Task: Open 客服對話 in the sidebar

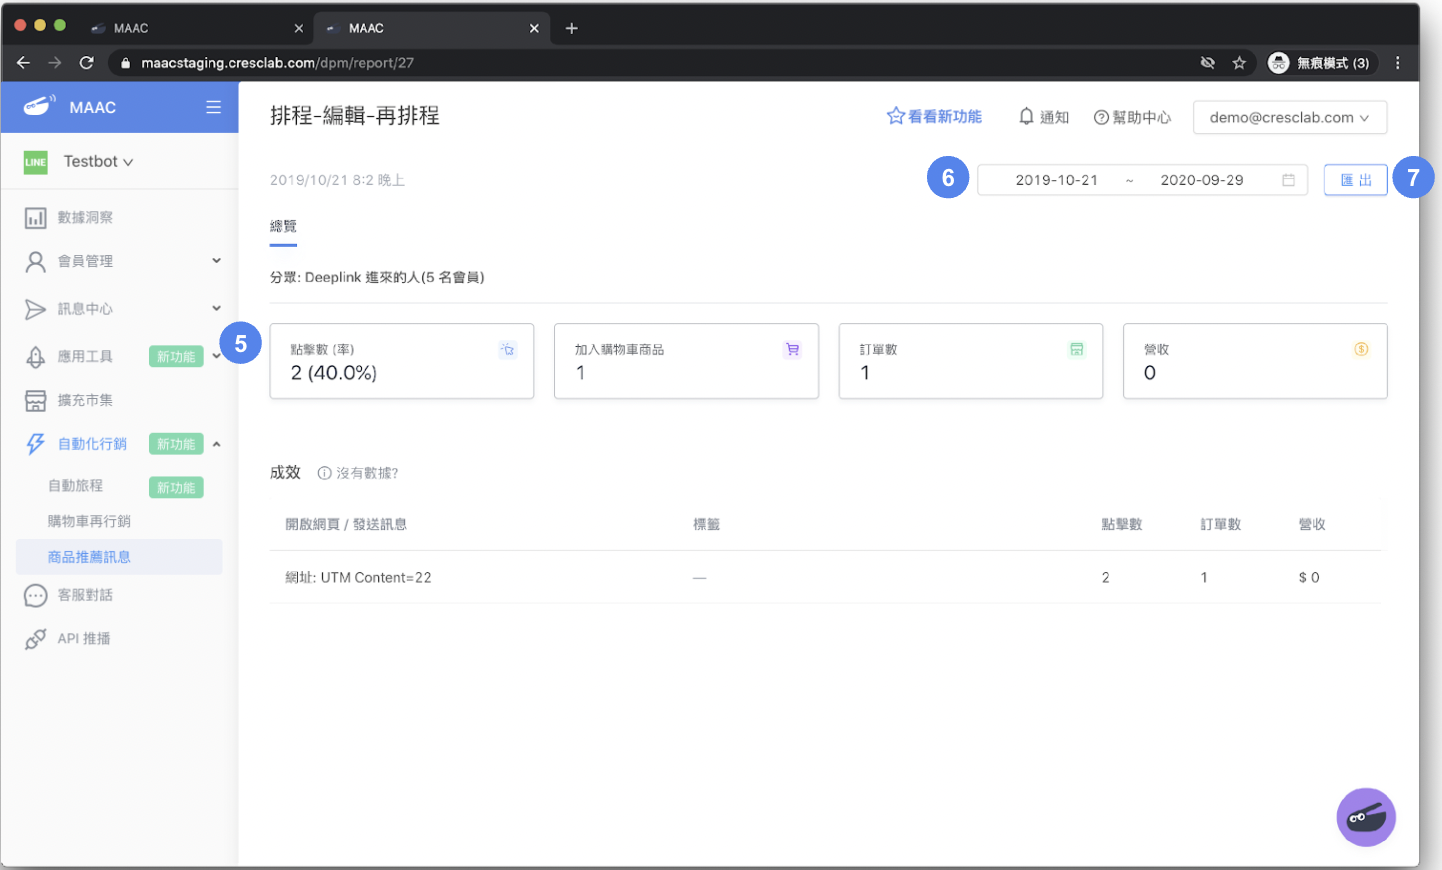Action: [x=85, y=595]
